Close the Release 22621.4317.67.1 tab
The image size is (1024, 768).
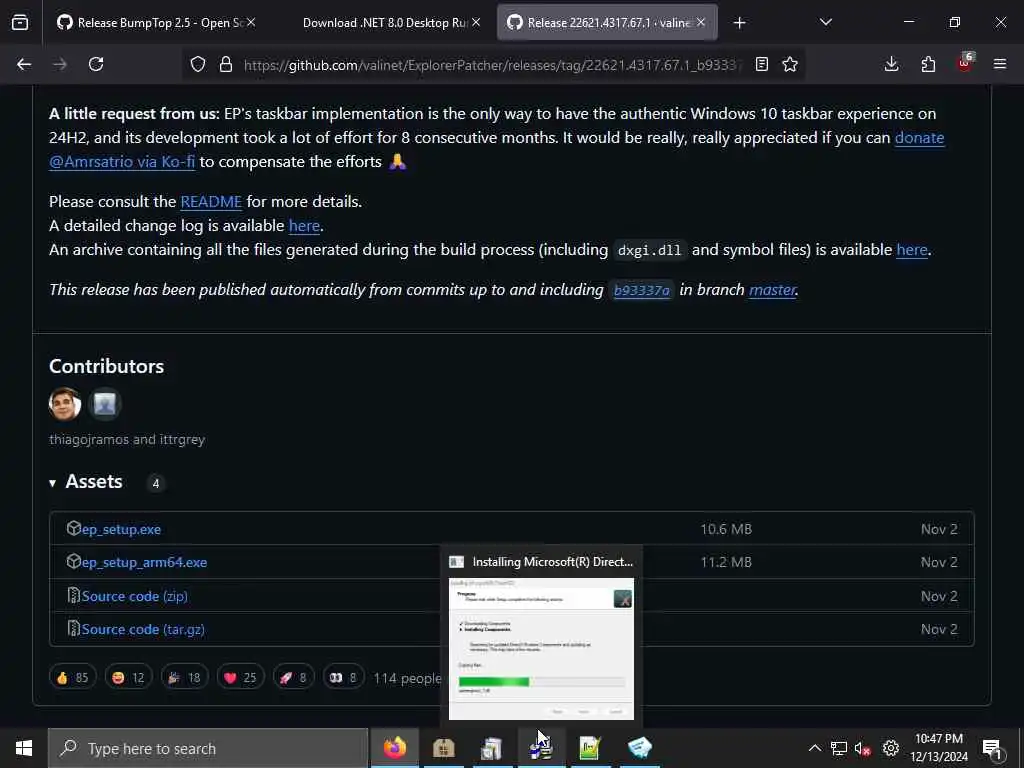coord(701,22)
